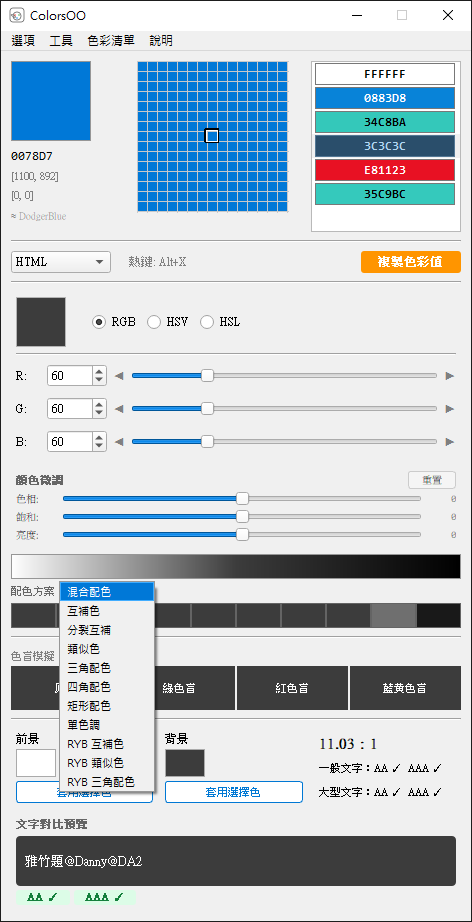Open the 工具 menu

click(61, 41)
